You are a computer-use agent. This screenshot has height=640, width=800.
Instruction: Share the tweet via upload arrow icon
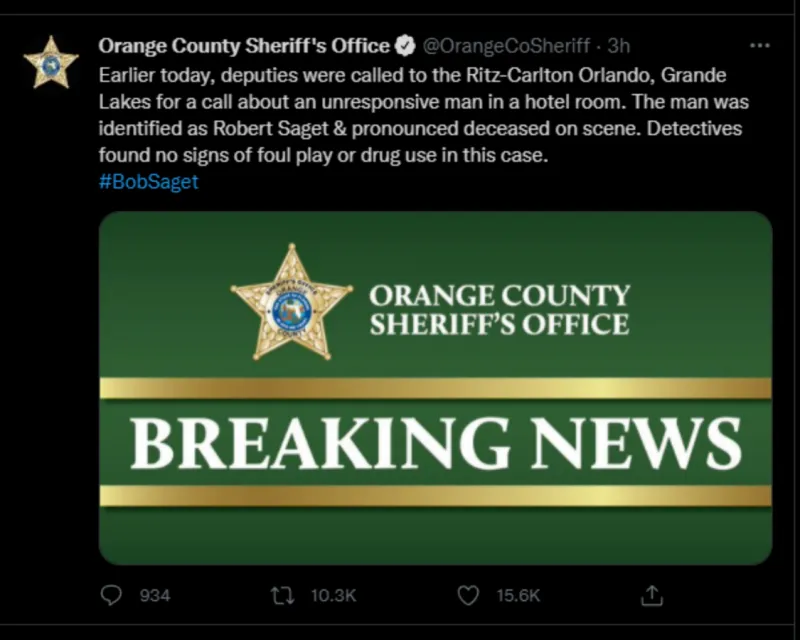652,595
